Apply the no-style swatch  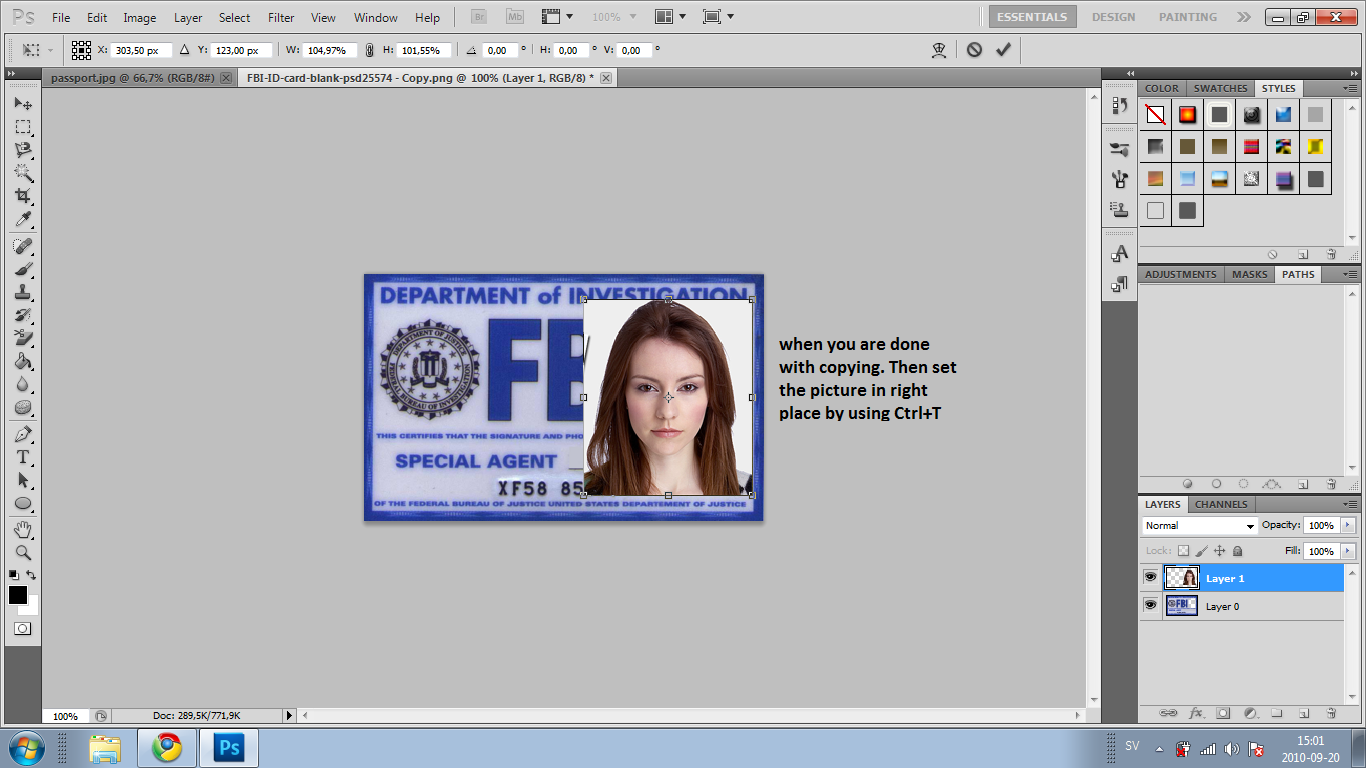click(1155, 115)
